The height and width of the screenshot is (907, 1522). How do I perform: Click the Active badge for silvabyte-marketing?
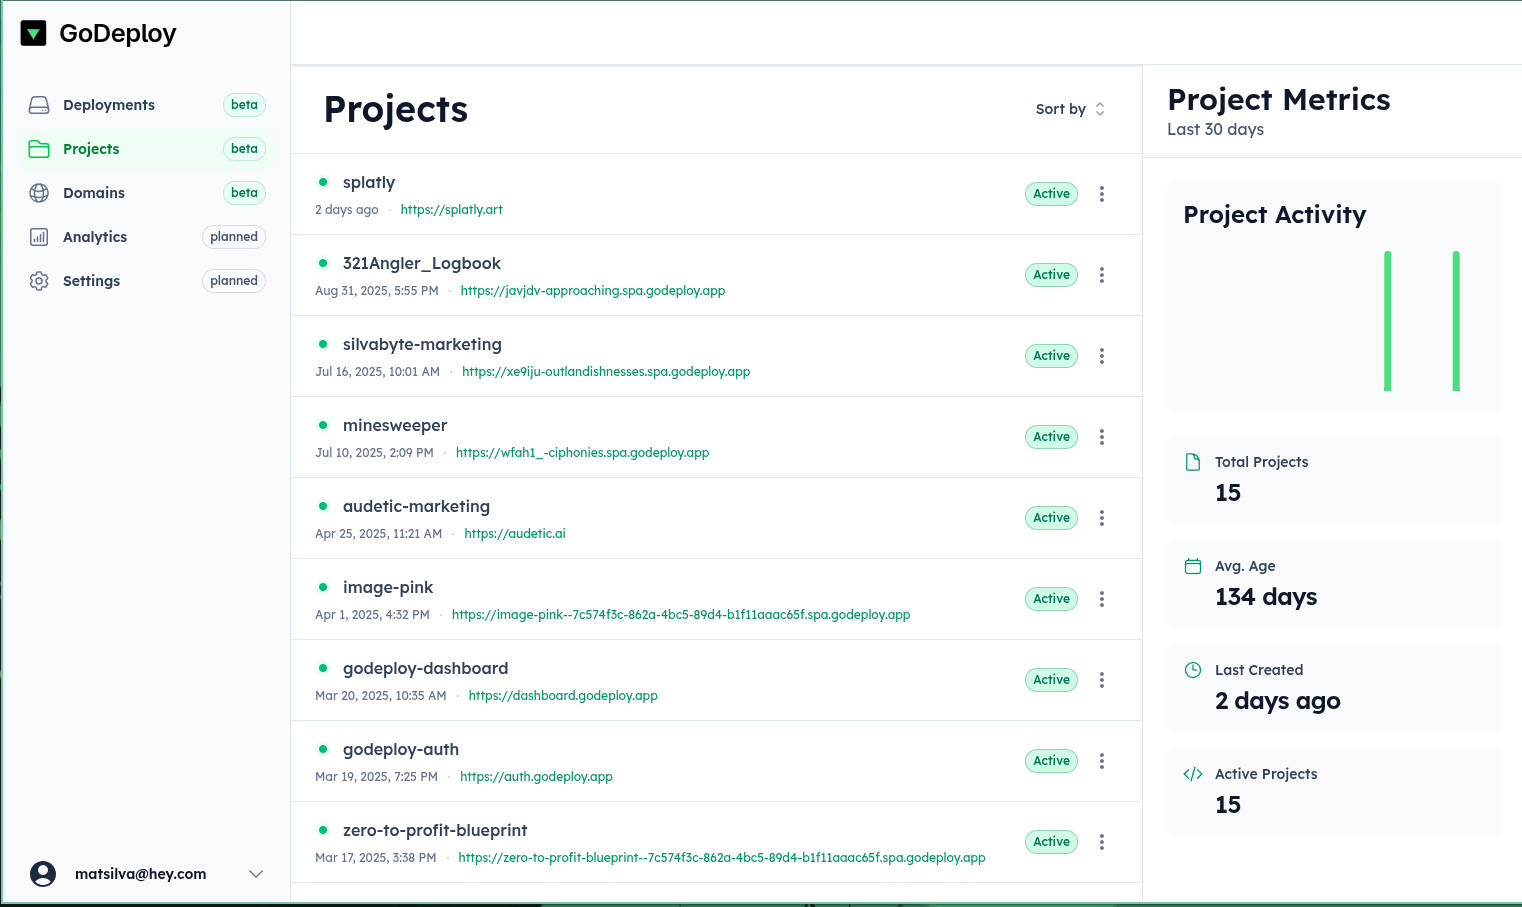(x=1051, y=356)
